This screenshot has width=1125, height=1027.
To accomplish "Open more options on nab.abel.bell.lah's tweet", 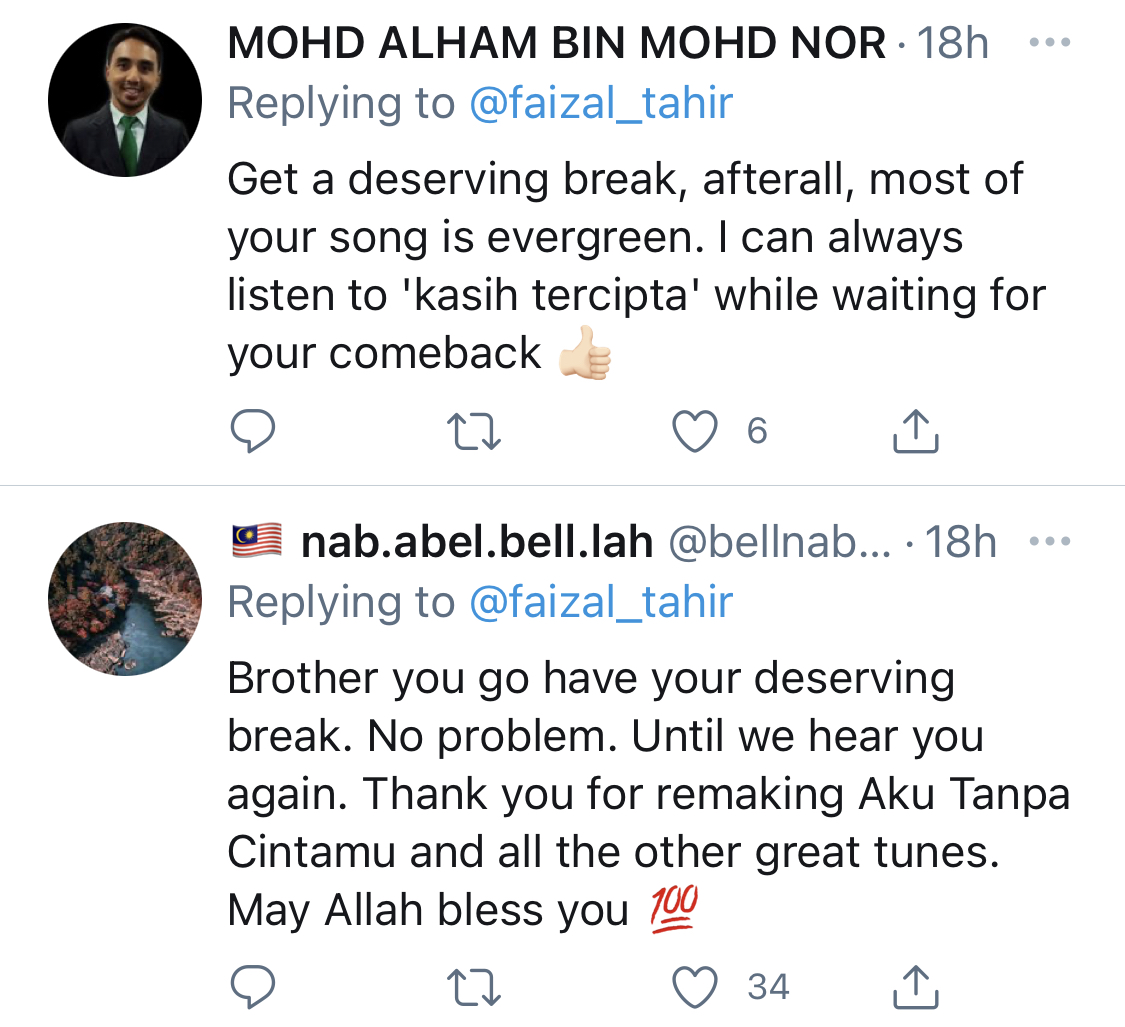I will [1049, 542].
